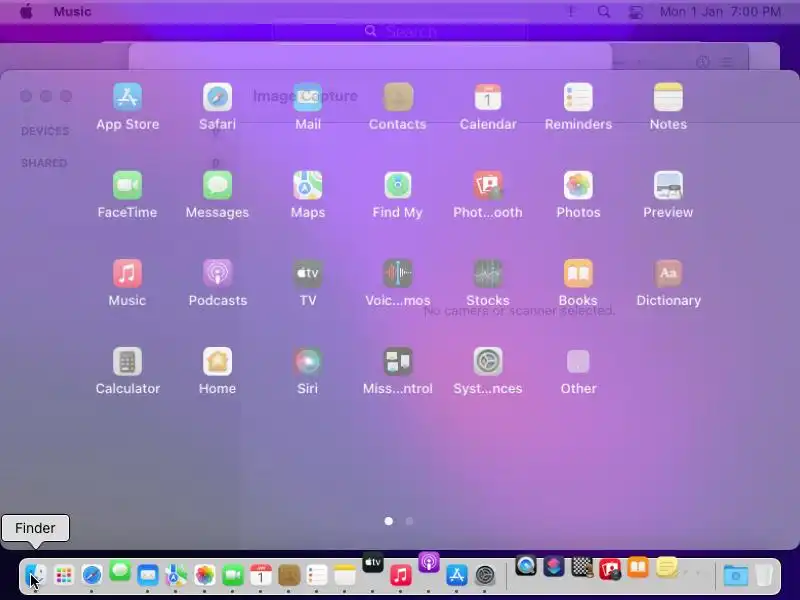Open the Home app
Screen dimensions: 800x600
tap(217, 362)
